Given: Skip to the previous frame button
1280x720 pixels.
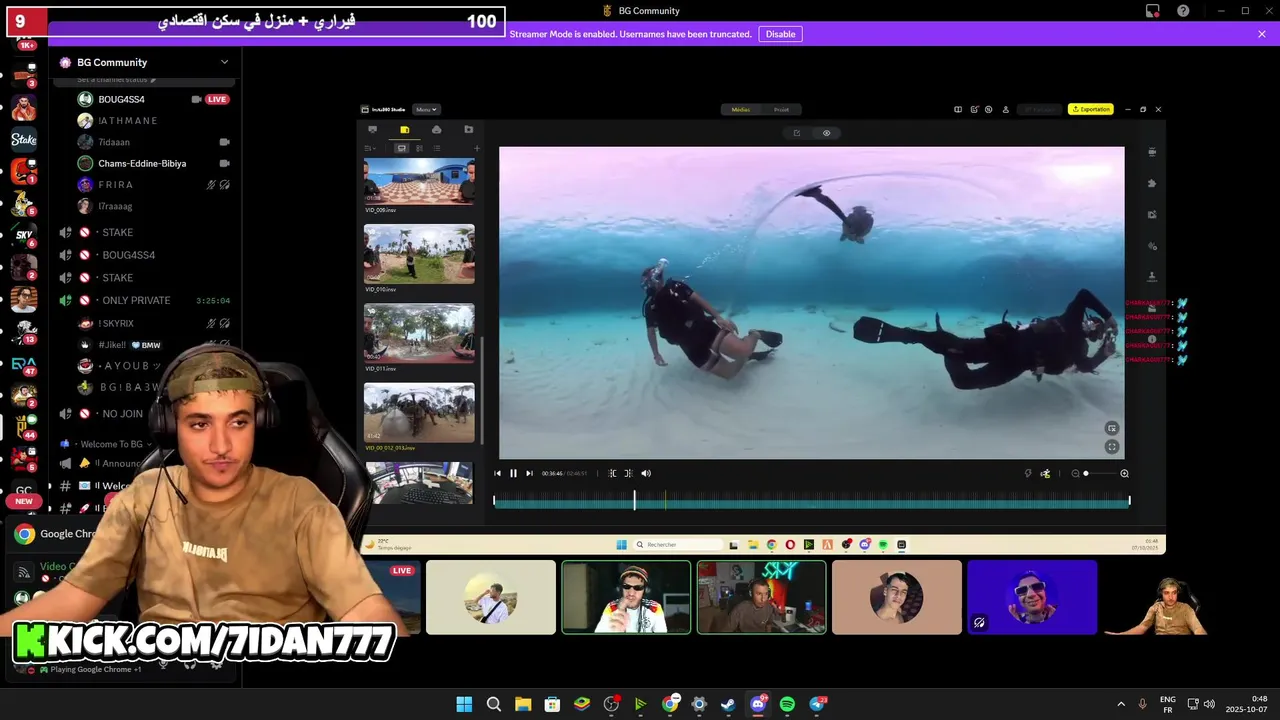Looking at the screenshot, I should point(497,473).
